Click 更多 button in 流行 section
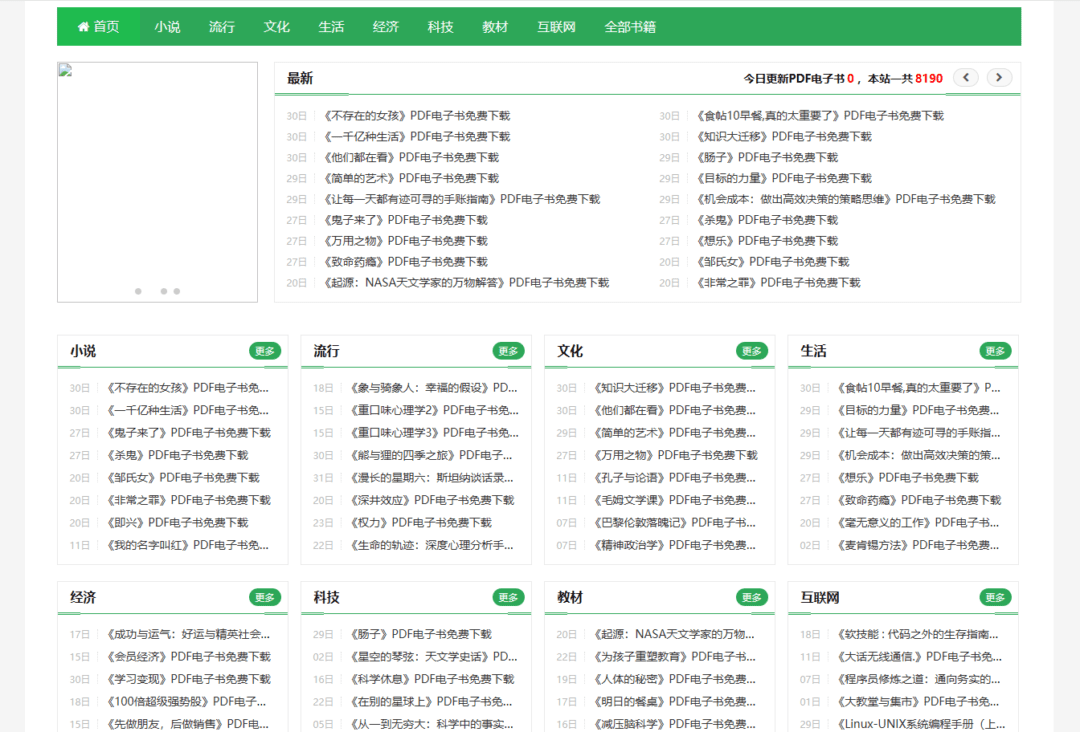 click(x=508, y=351)
